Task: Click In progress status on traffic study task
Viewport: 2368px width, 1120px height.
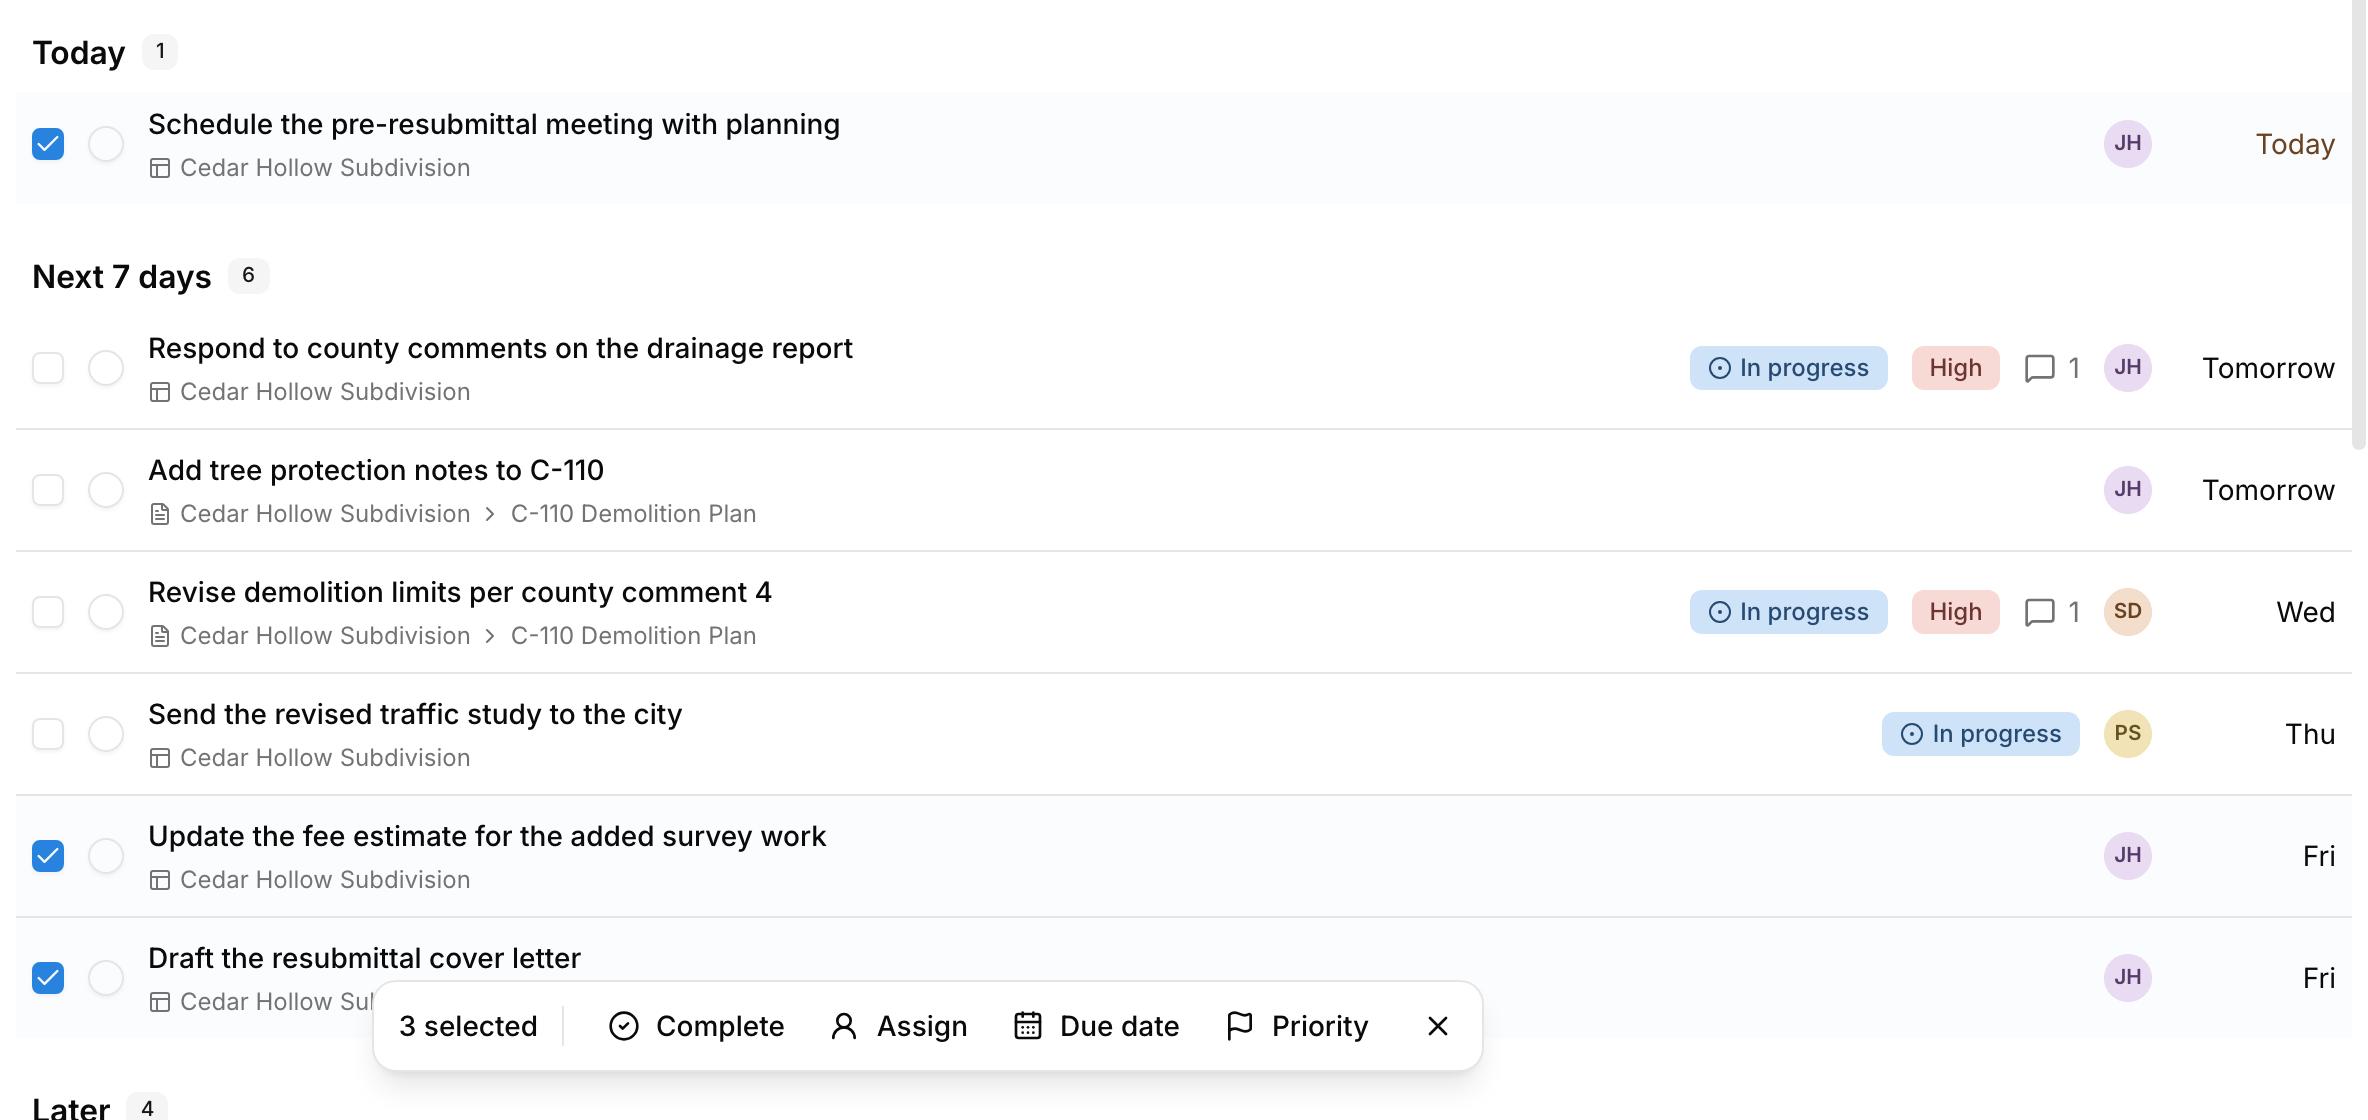Action: (x=1981, y=734)
